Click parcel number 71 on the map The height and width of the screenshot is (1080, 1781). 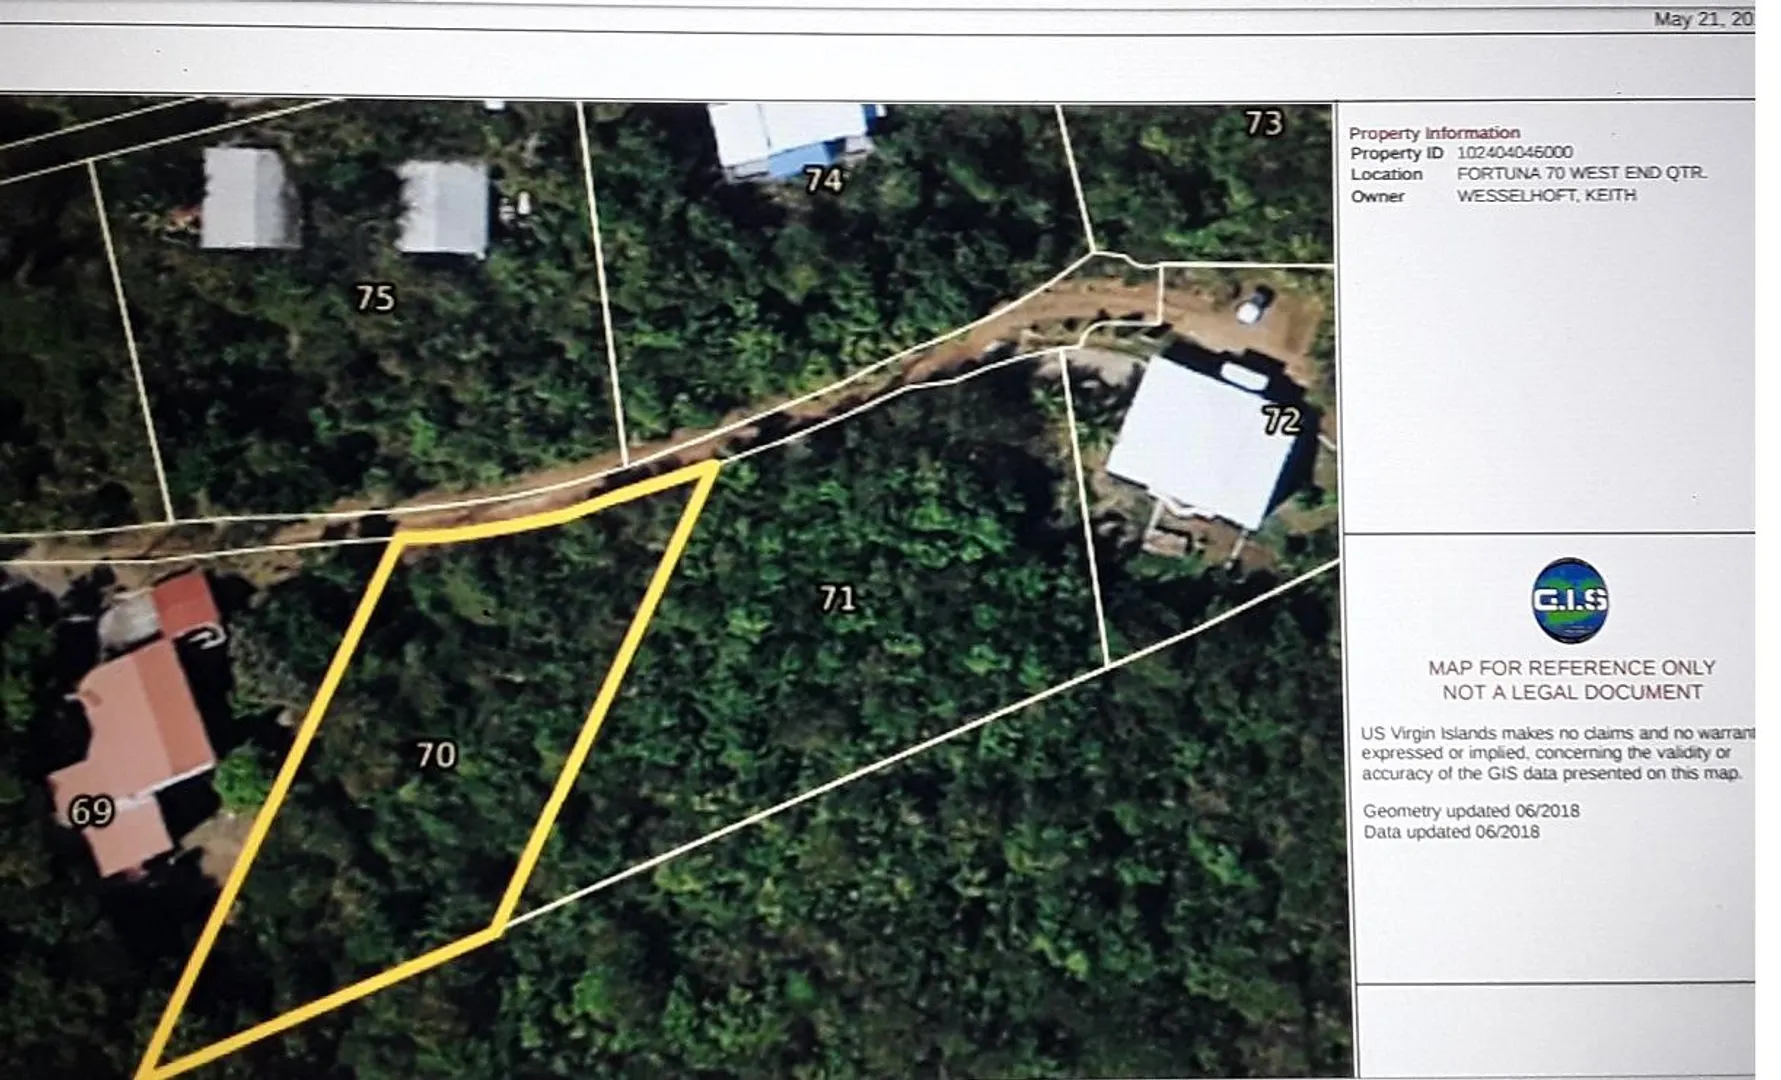point(837,598)
